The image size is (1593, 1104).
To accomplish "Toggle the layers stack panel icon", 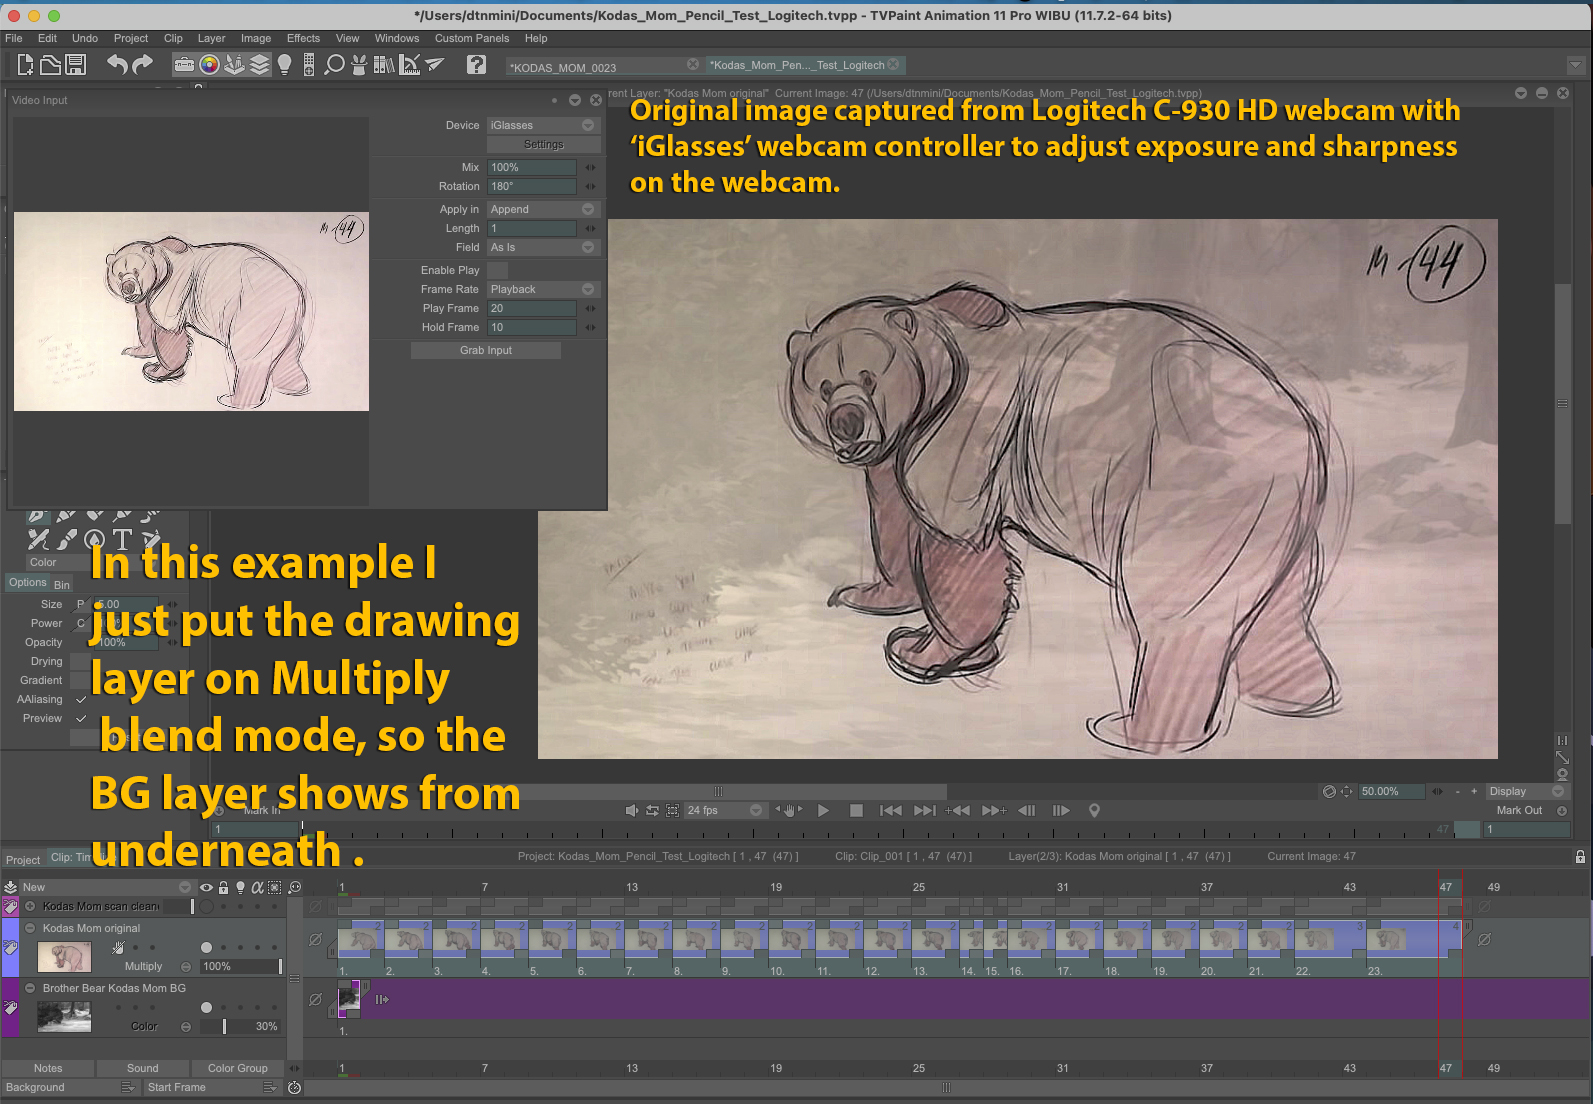I will tap(260, 65).
